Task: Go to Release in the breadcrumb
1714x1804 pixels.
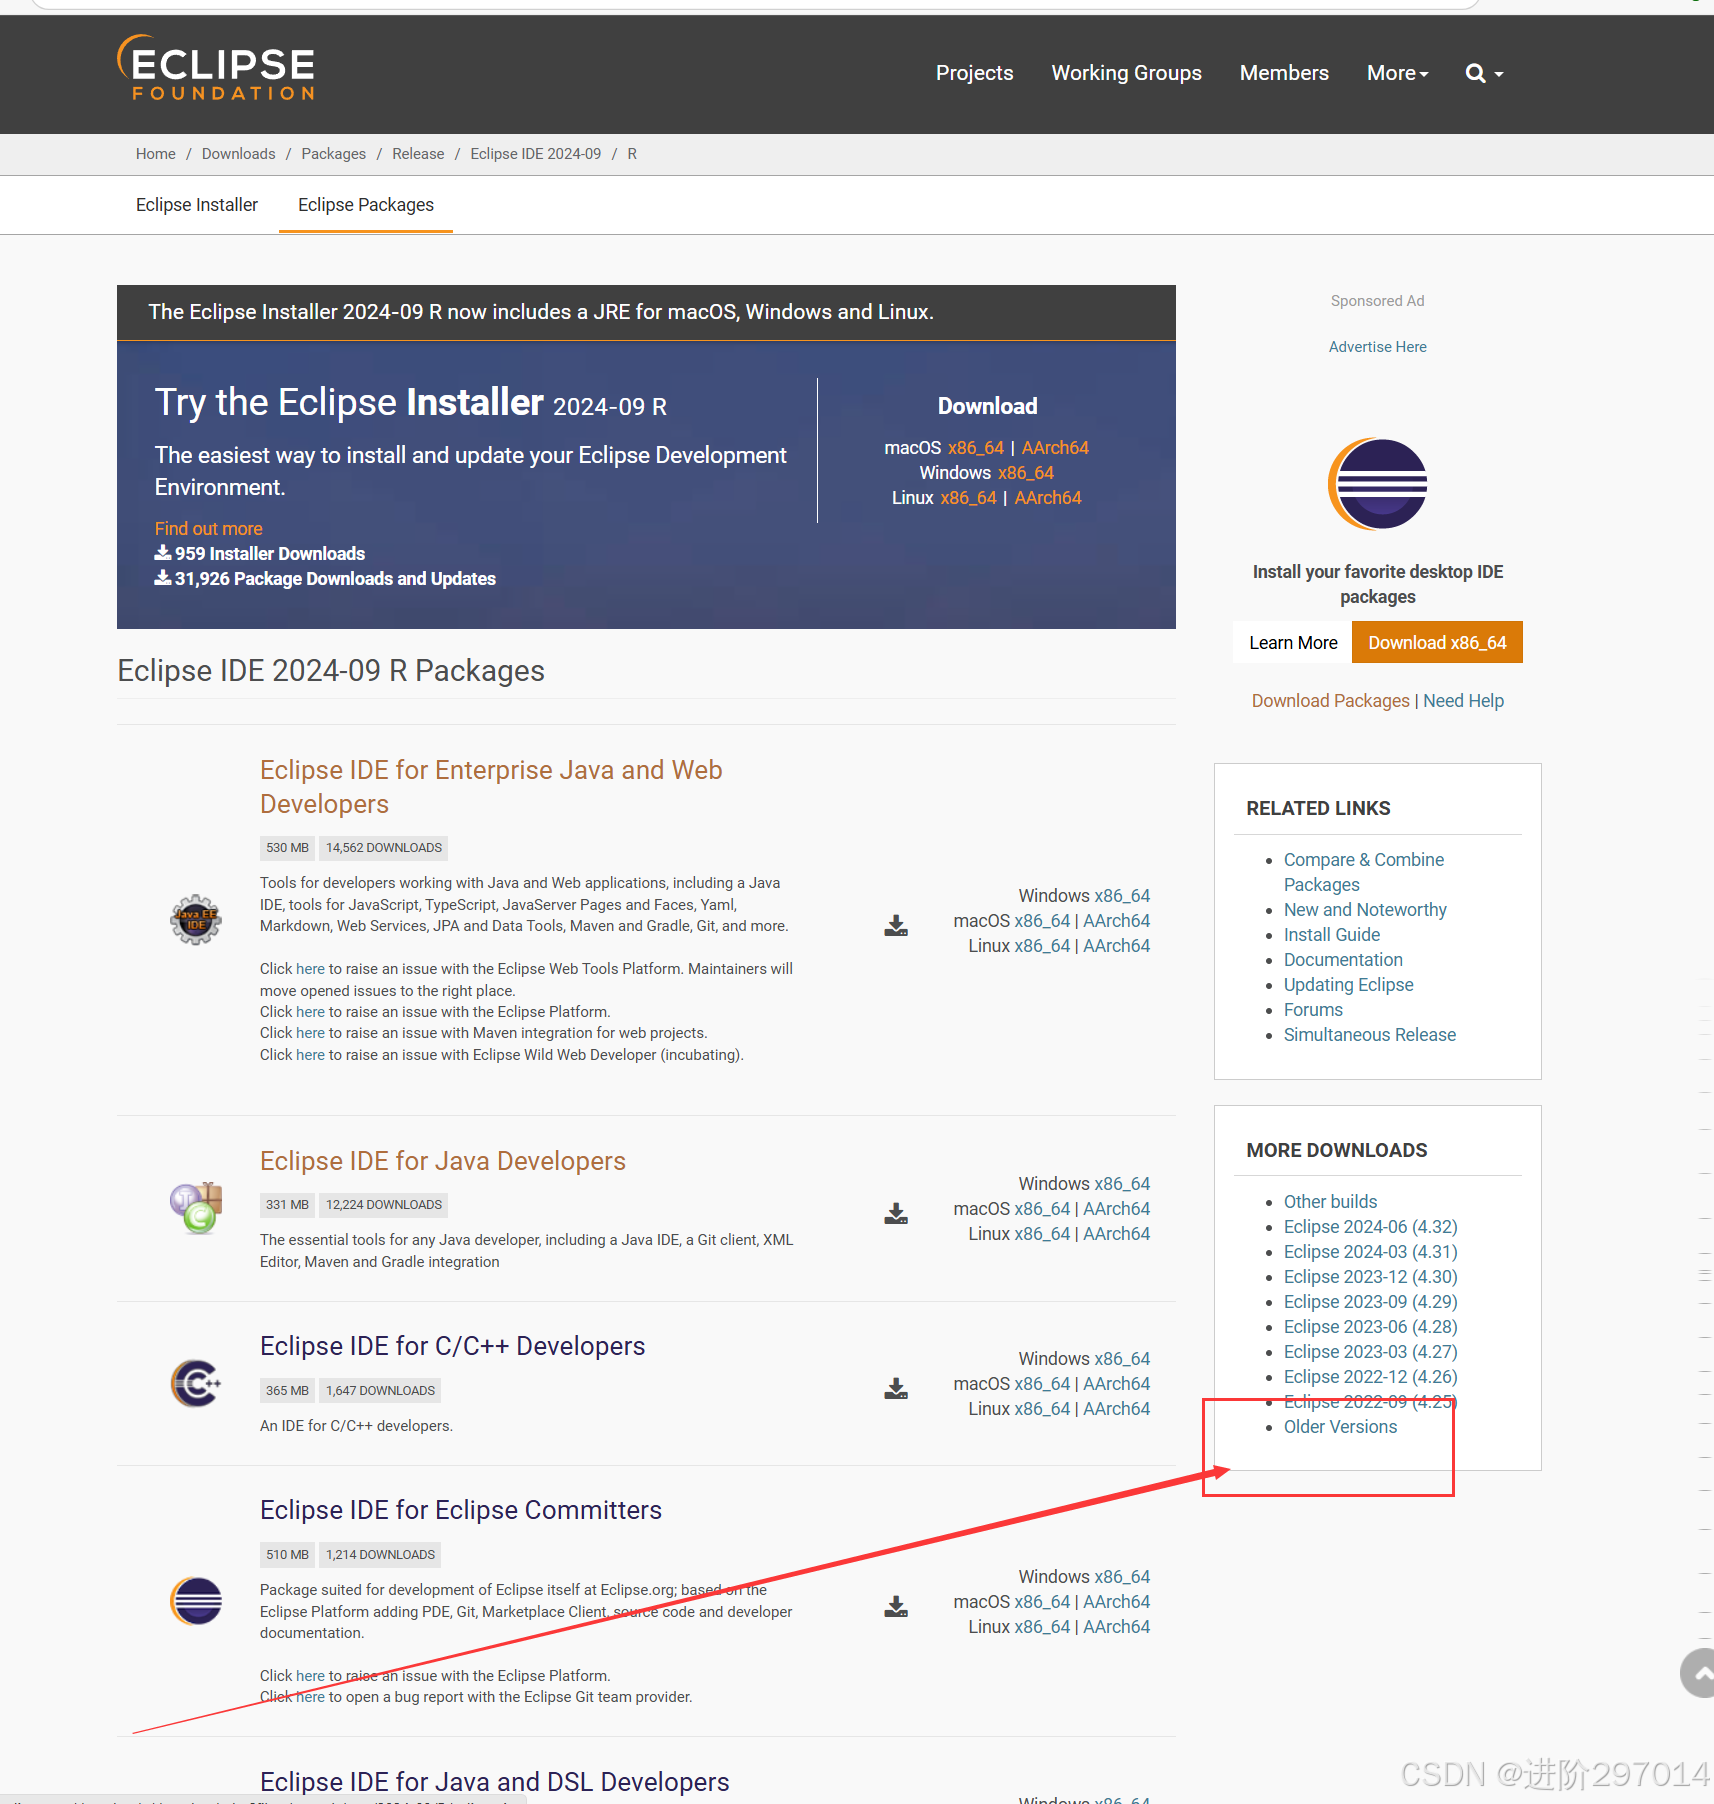Action: pyautogui.click(x=418, y=154)
